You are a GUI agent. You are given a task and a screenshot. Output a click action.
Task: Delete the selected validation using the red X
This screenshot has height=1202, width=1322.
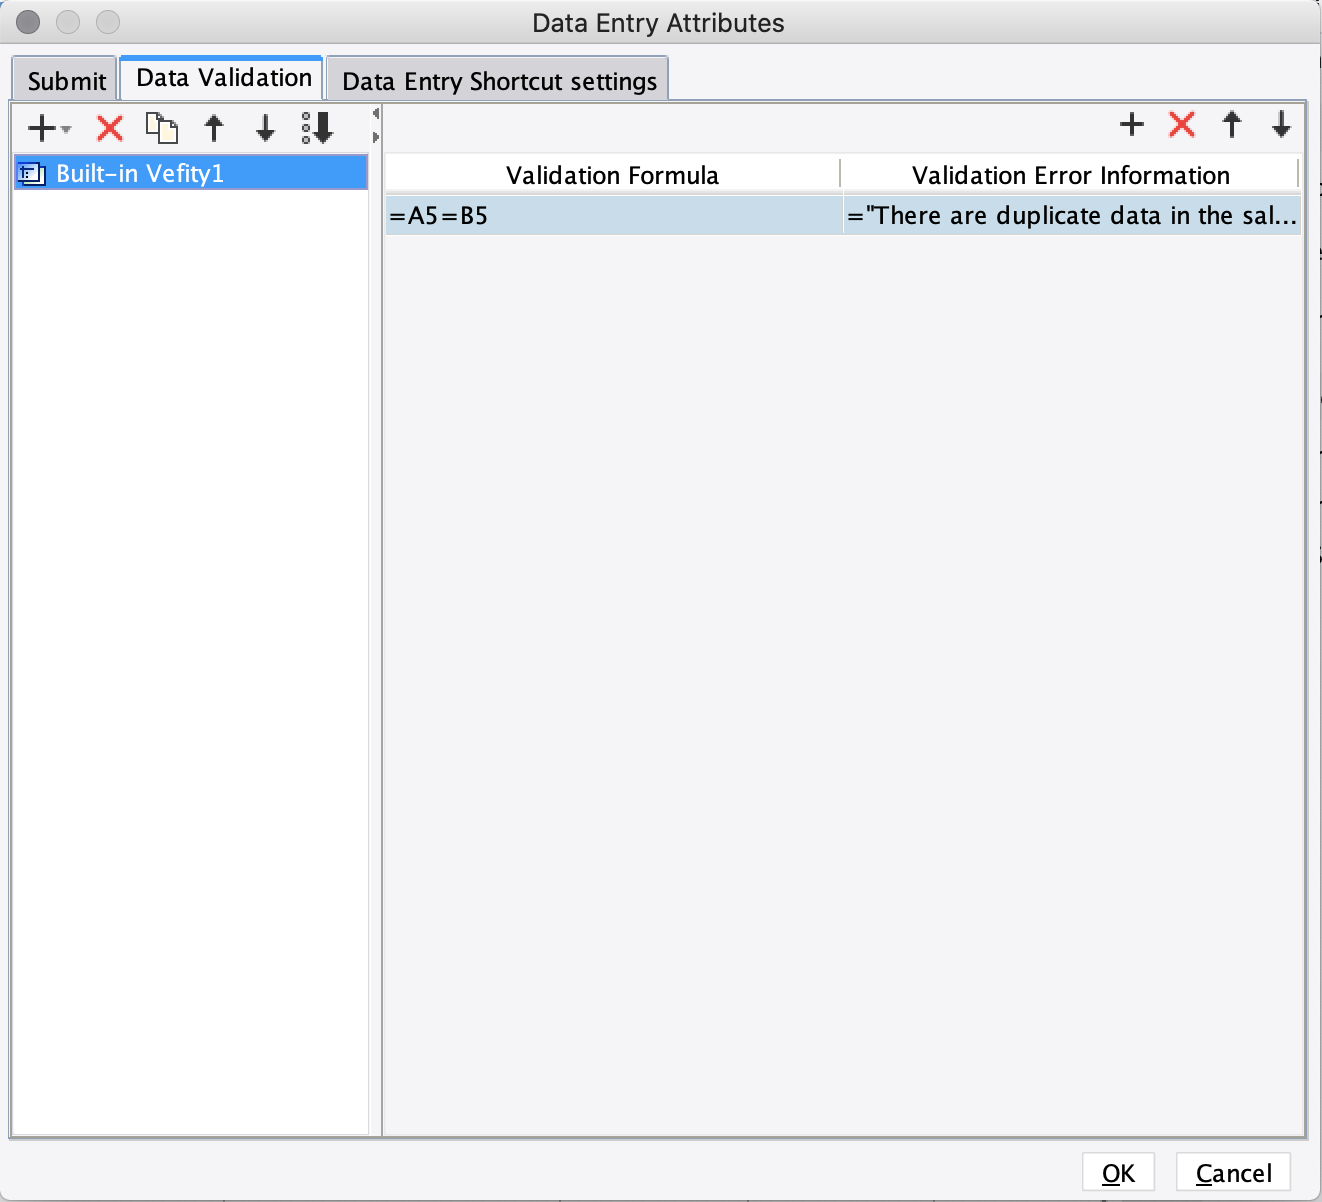coord(108,128)
